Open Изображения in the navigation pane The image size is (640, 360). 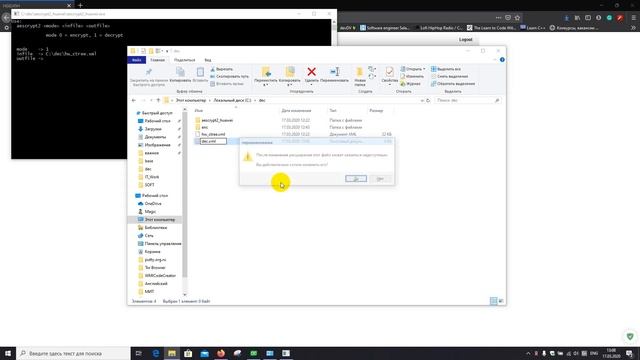157,145
